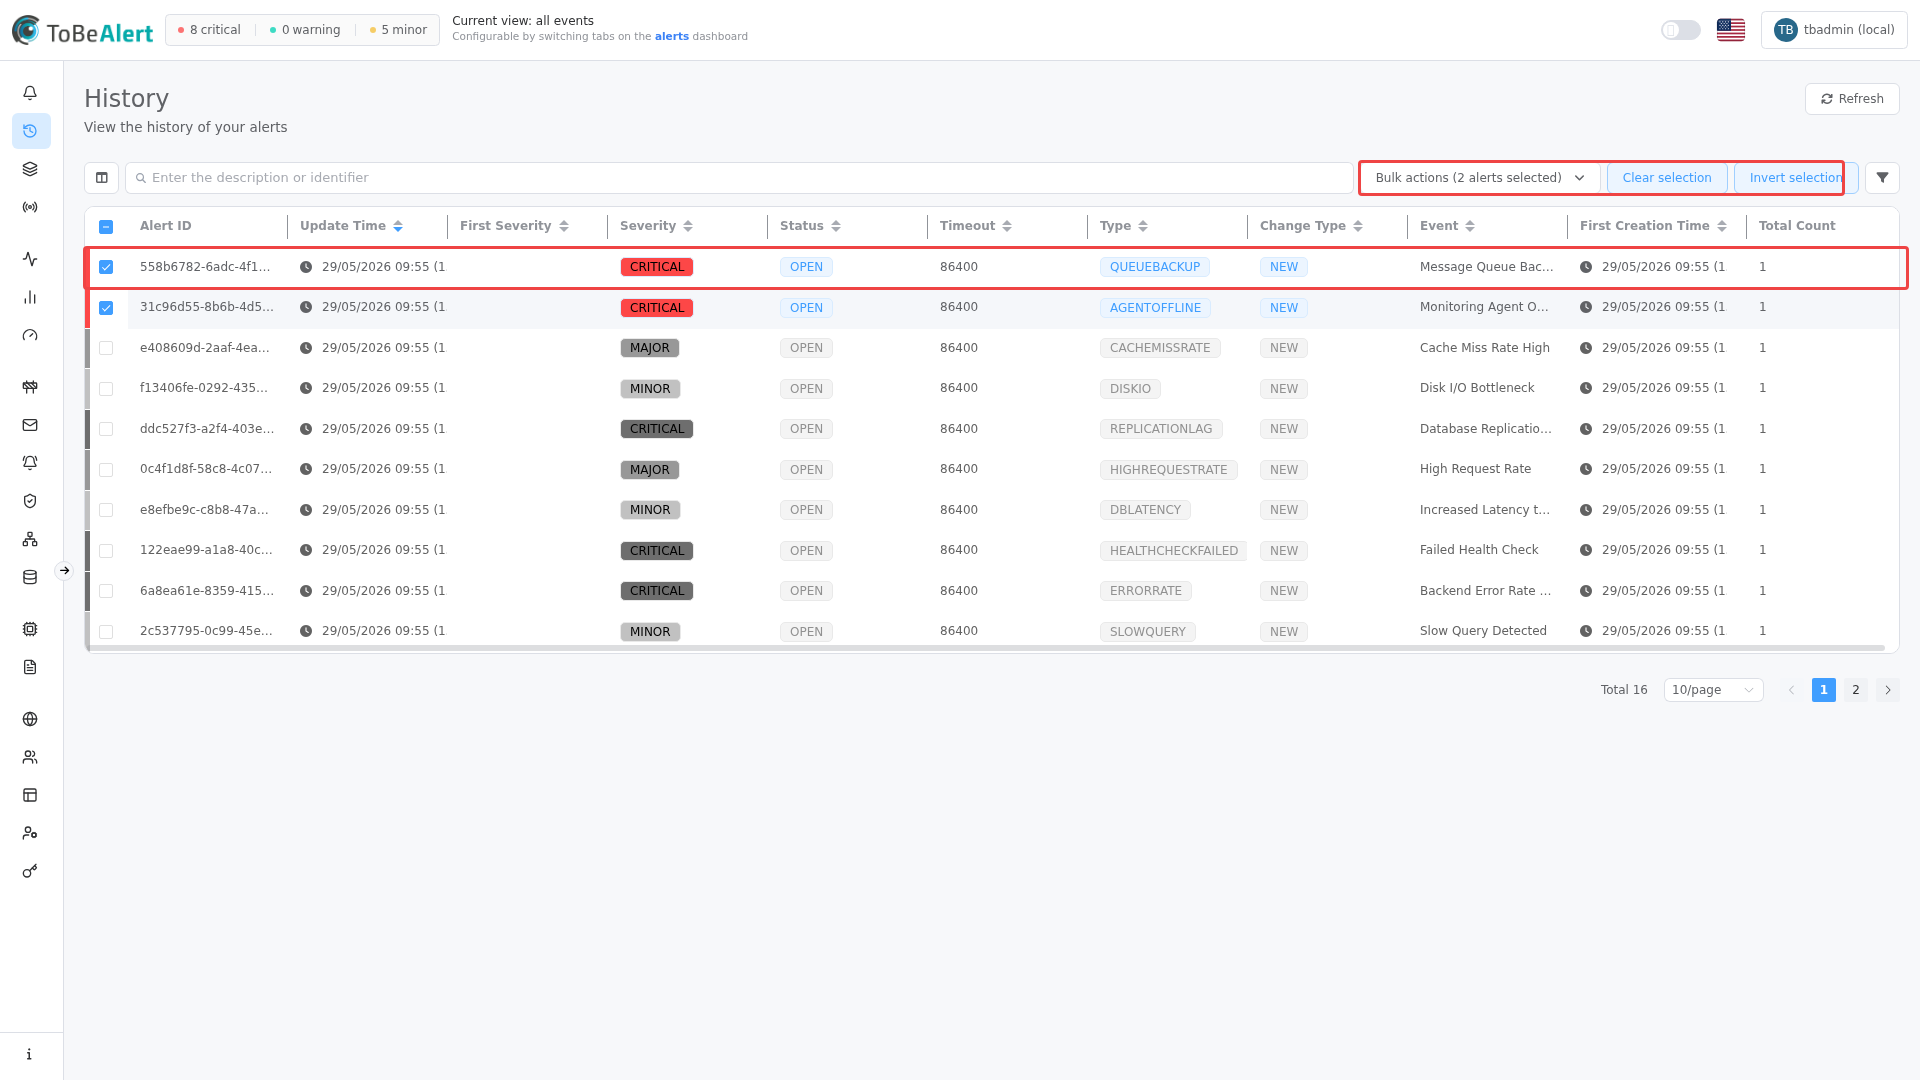Open tbadmin (local) user menu
Screen dimensions: 1920x1080
tap(1834, 30)
